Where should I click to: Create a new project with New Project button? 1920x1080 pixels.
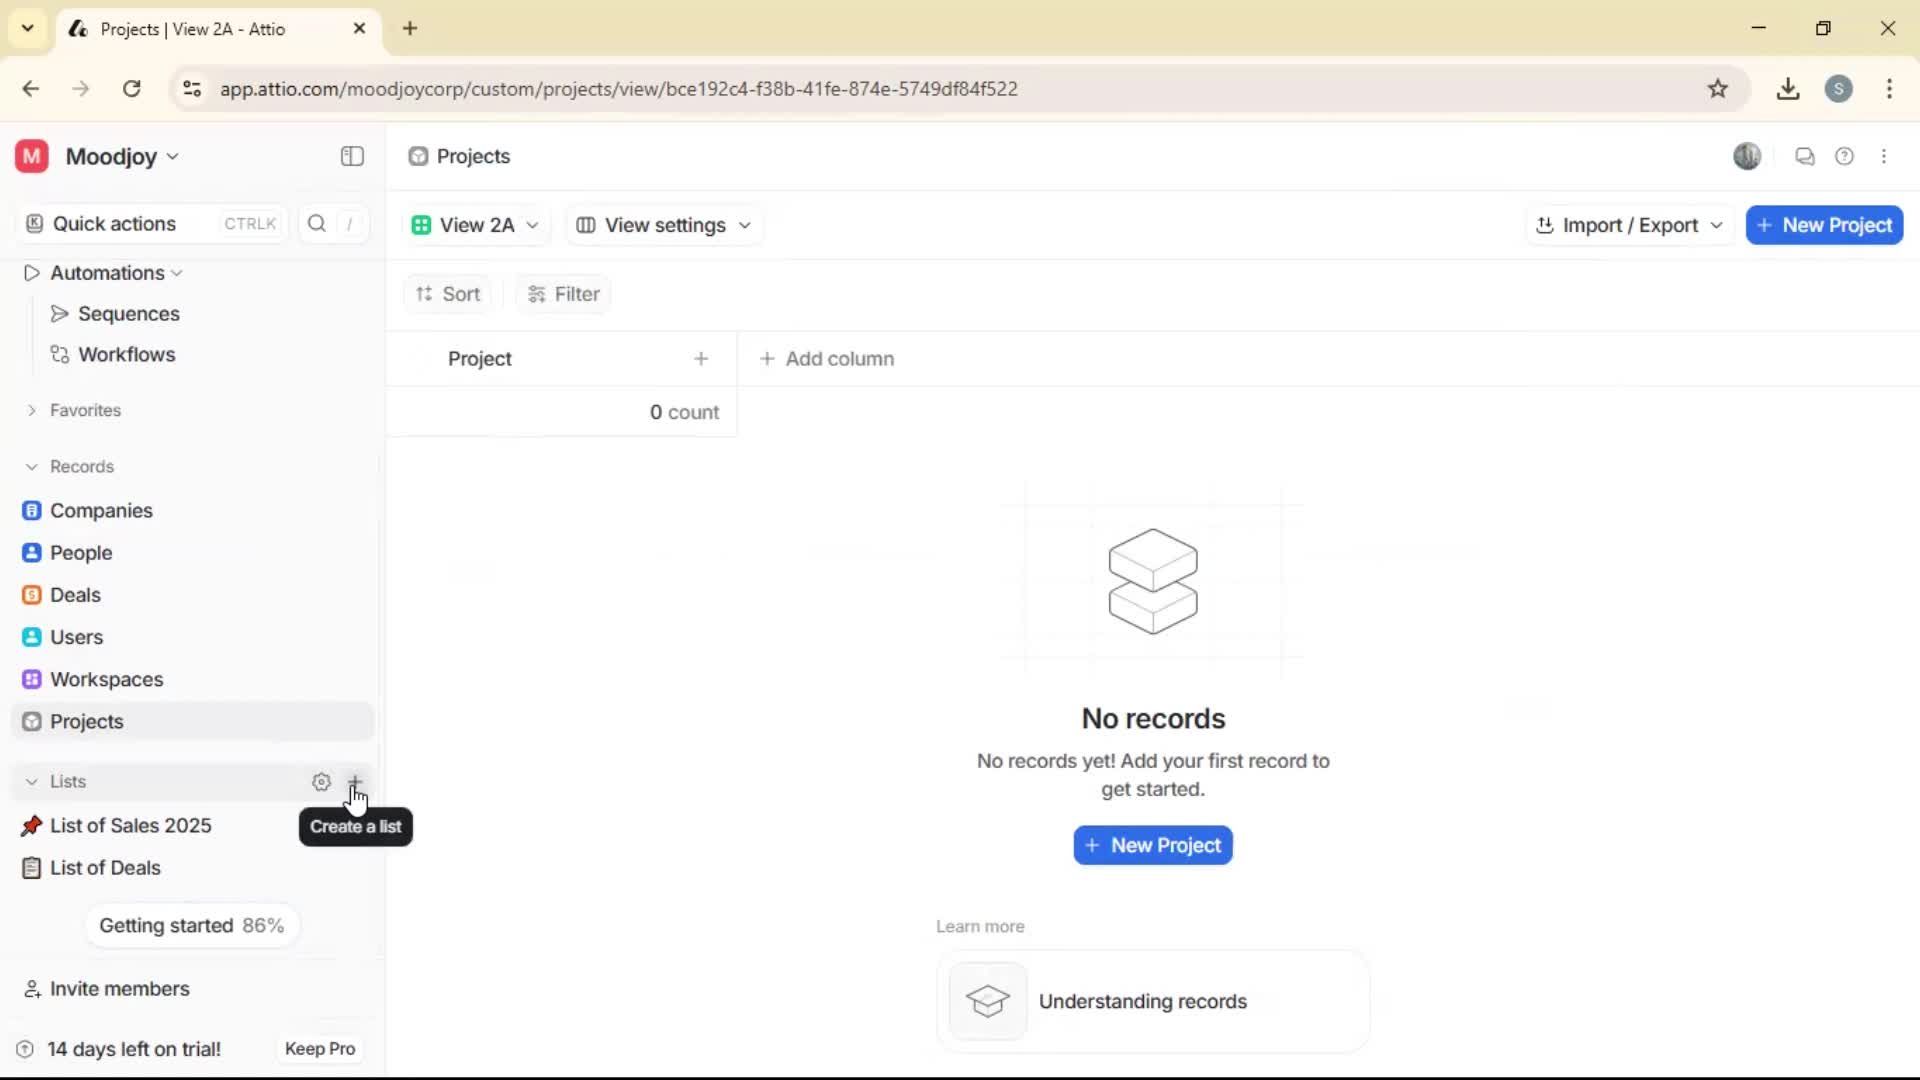tap(1825, 225)
